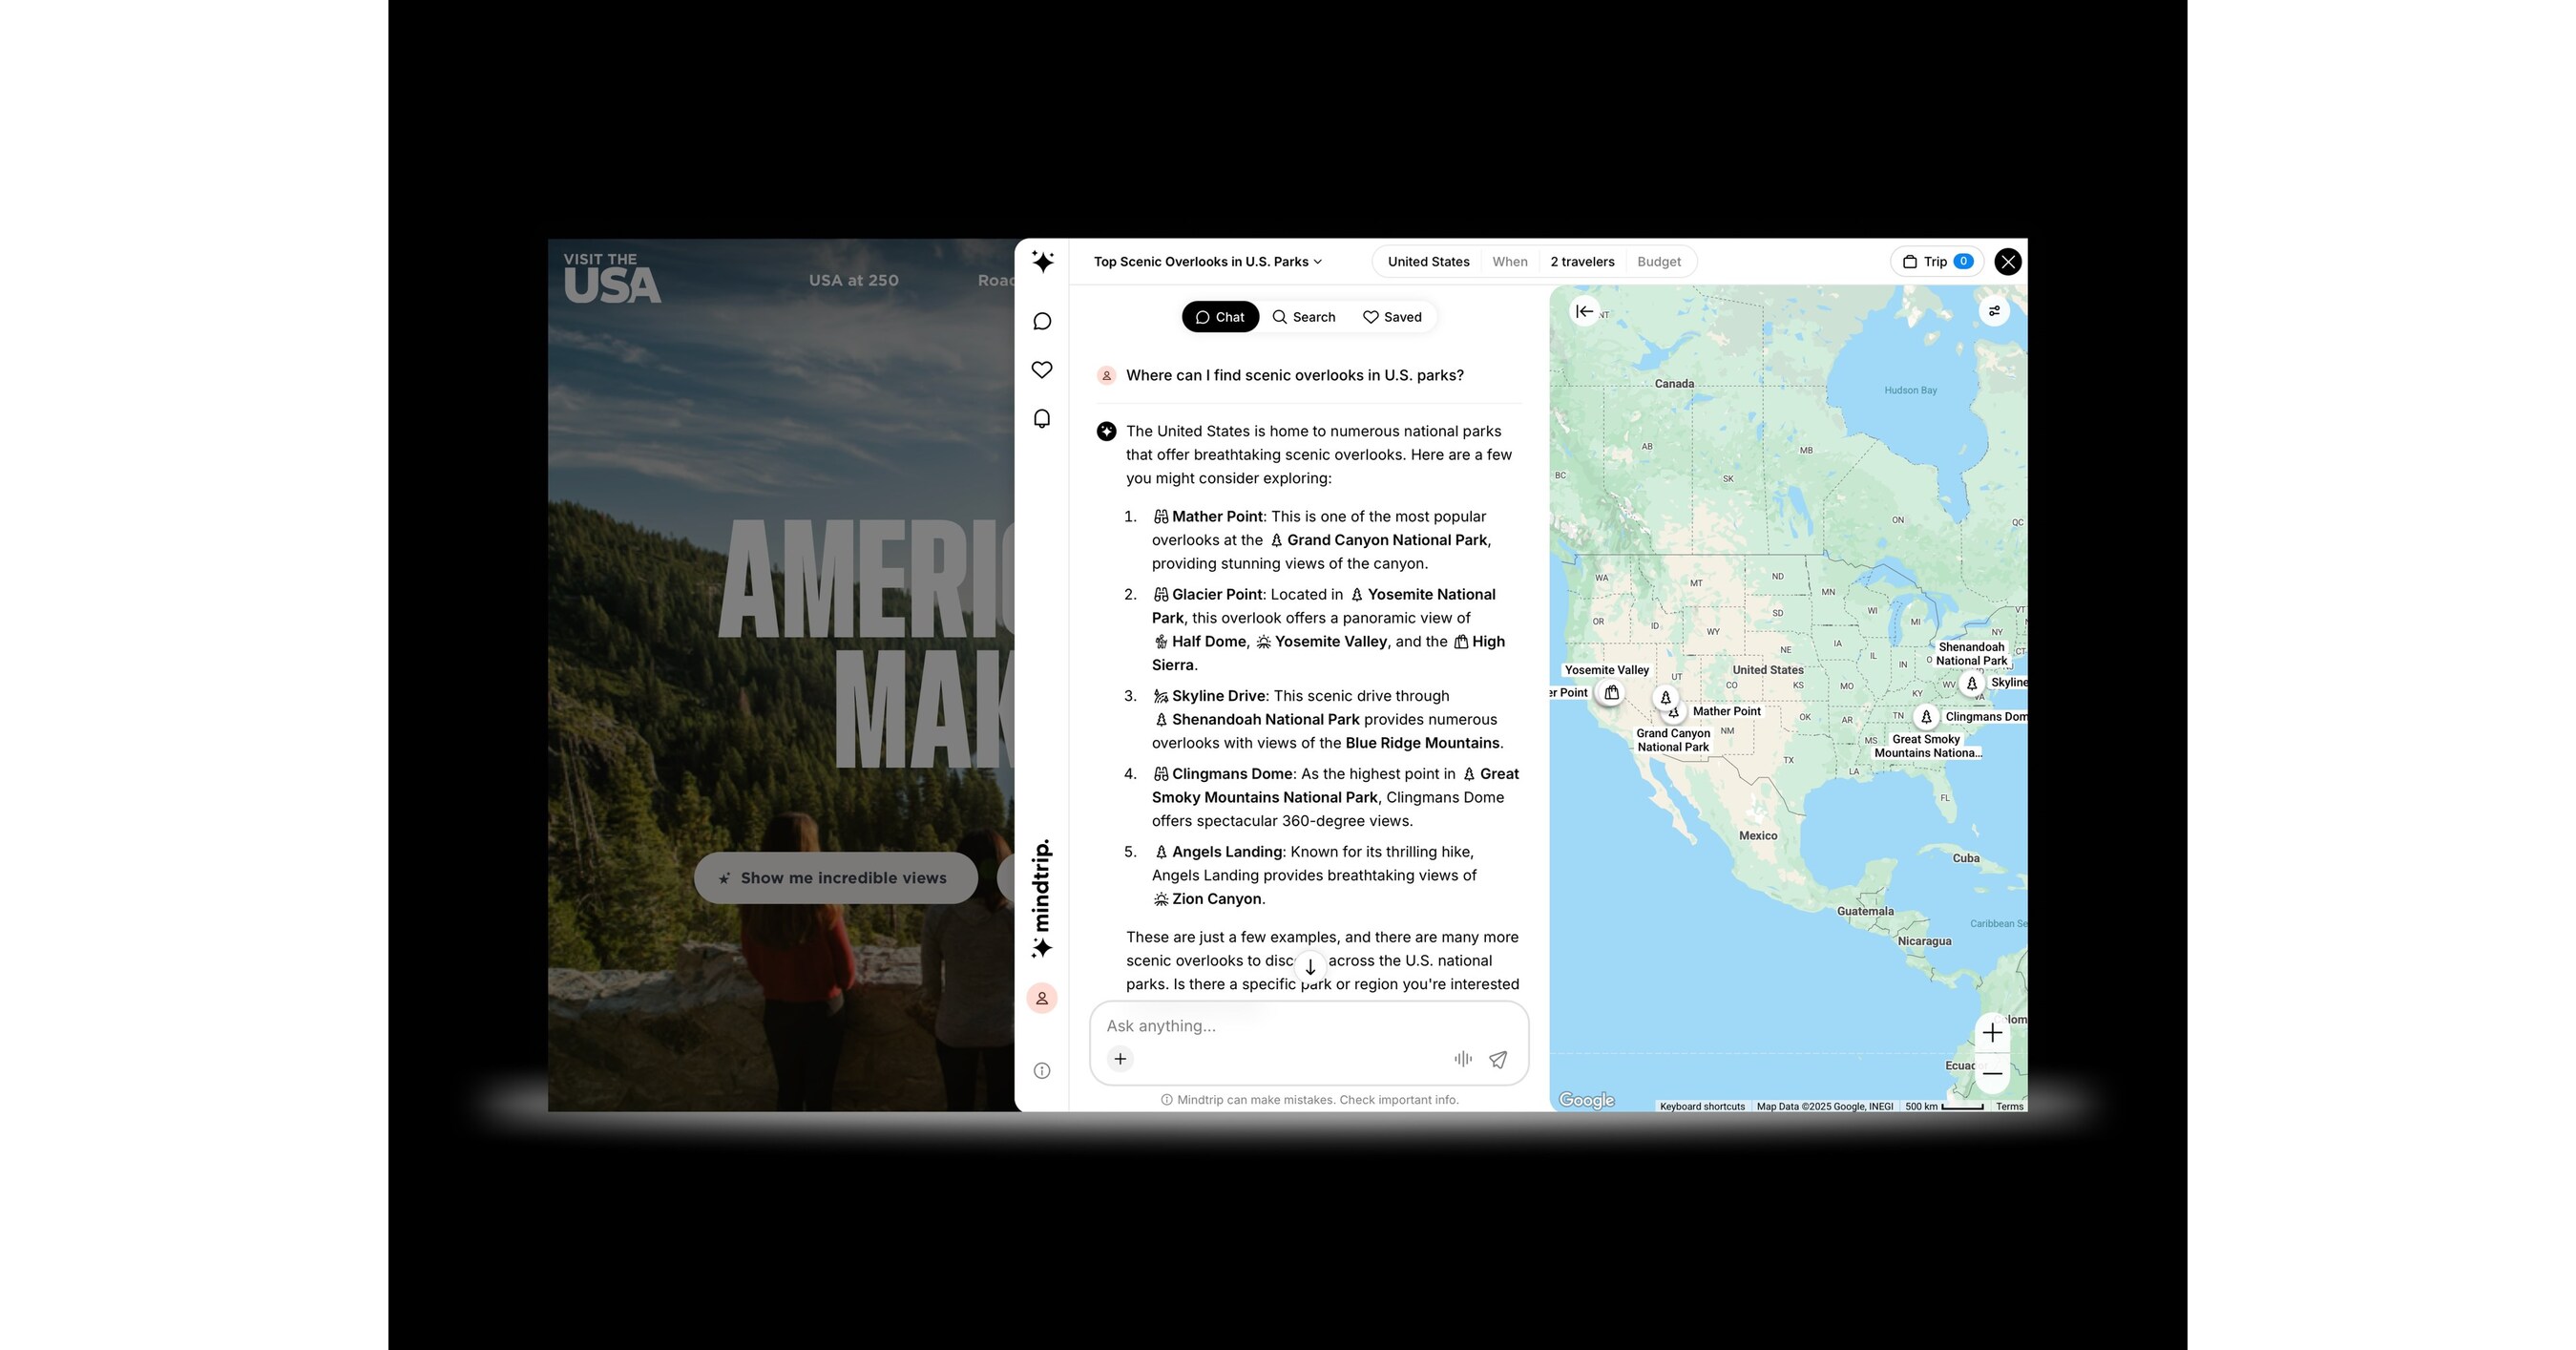Zoom out on the map
This screenshot has width=2576, height=1350.
tap(1992, 1074)
